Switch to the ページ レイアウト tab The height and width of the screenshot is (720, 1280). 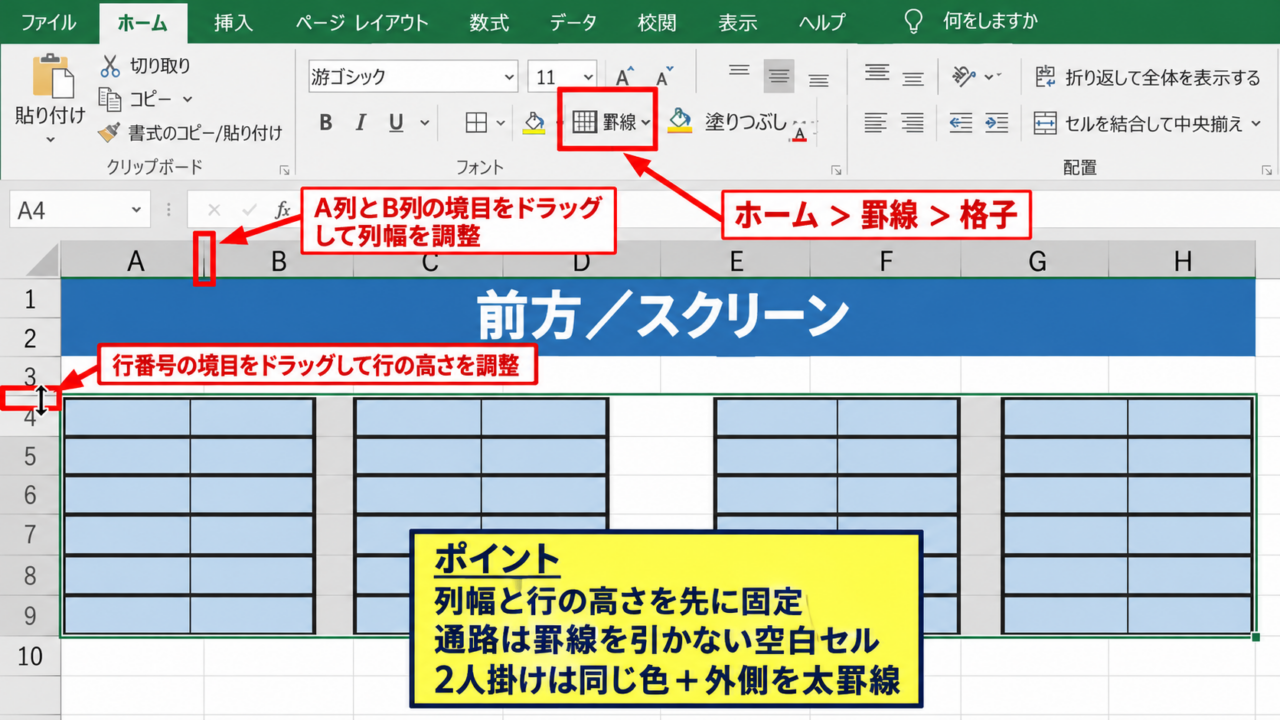point(364,22)
